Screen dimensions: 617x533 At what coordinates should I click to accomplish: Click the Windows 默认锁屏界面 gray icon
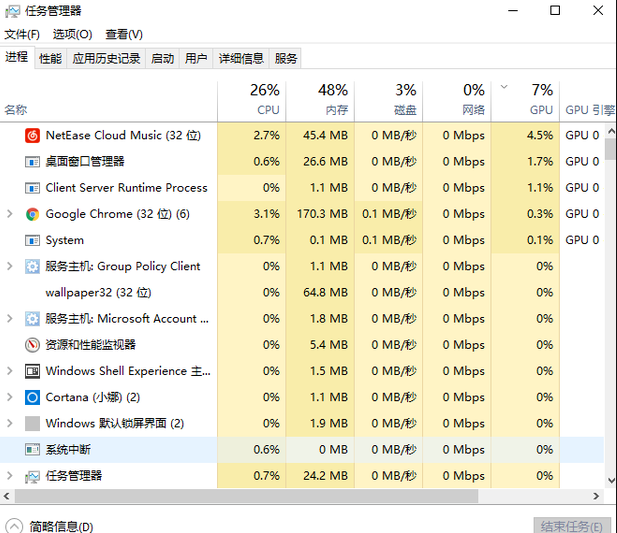(x=32, y=424)
